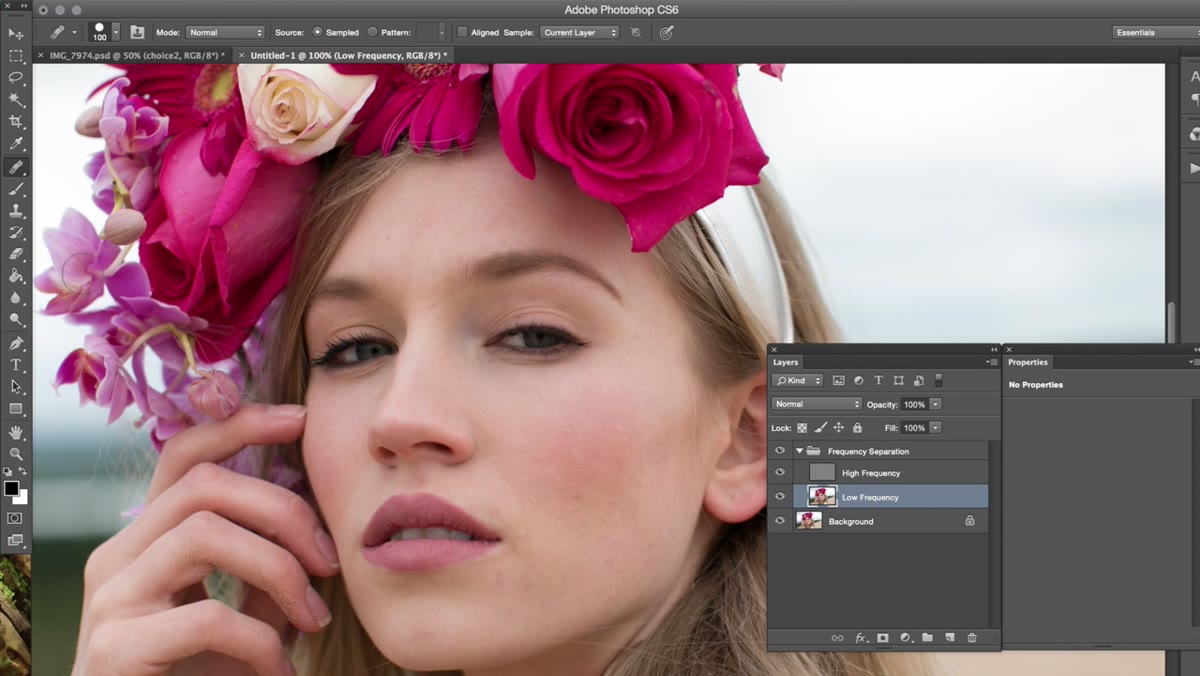Enable the Aligned checkbox
This screenshot has height=676, width=1200.
(x=462, y=32)
